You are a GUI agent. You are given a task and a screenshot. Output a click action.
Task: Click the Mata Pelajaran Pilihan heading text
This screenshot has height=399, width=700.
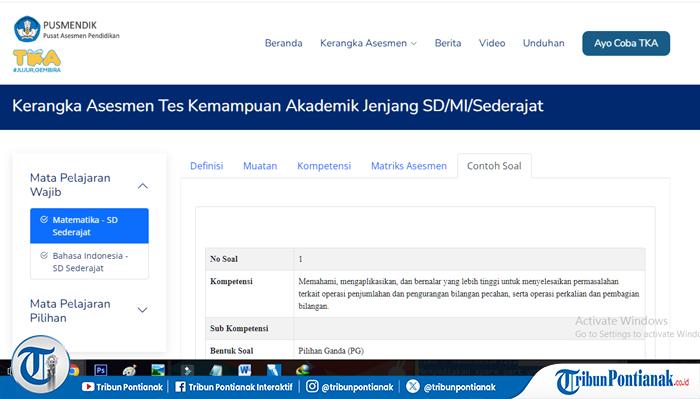coord(70,311)
